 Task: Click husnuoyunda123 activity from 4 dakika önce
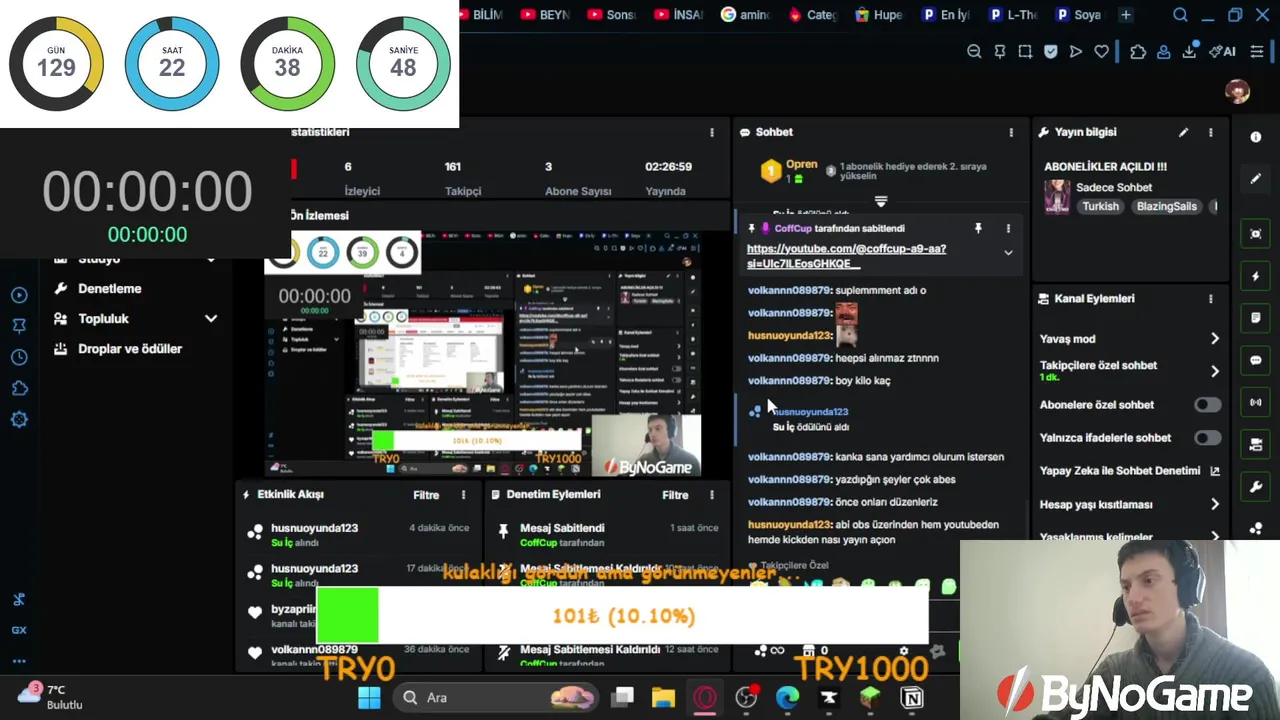coord(358,534)
